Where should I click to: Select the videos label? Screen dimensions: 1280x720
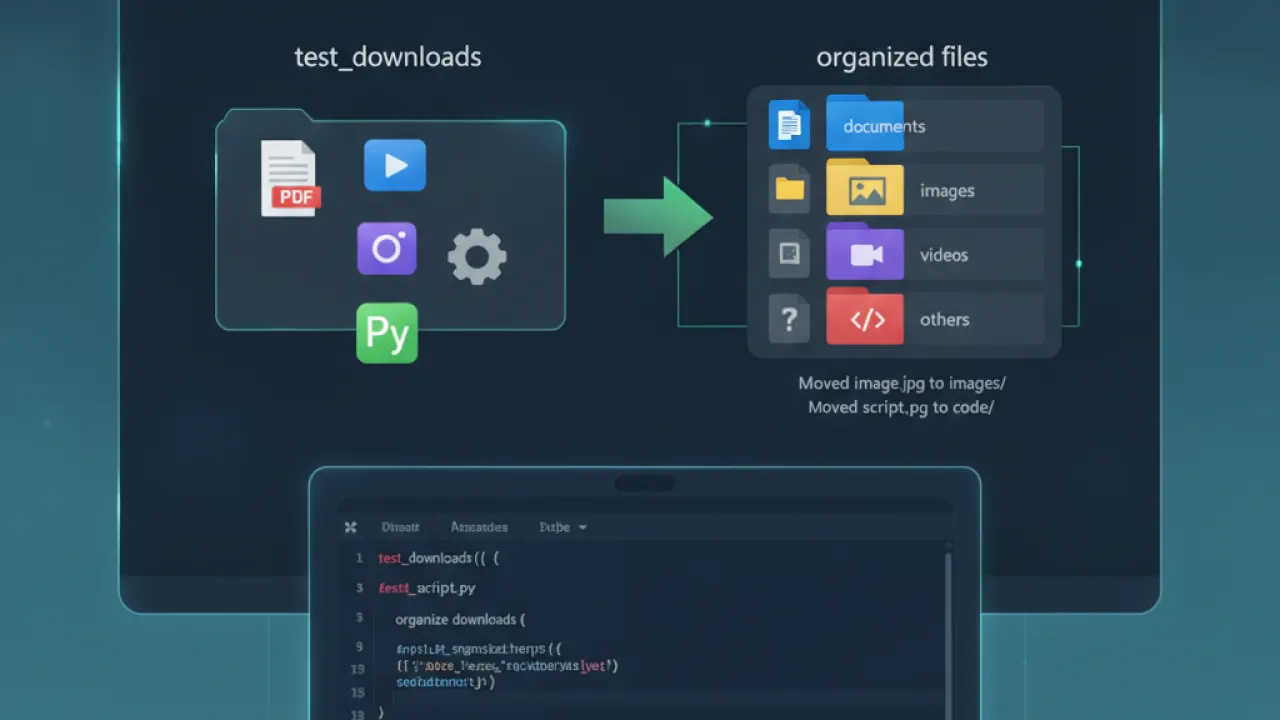click(944, 255)
